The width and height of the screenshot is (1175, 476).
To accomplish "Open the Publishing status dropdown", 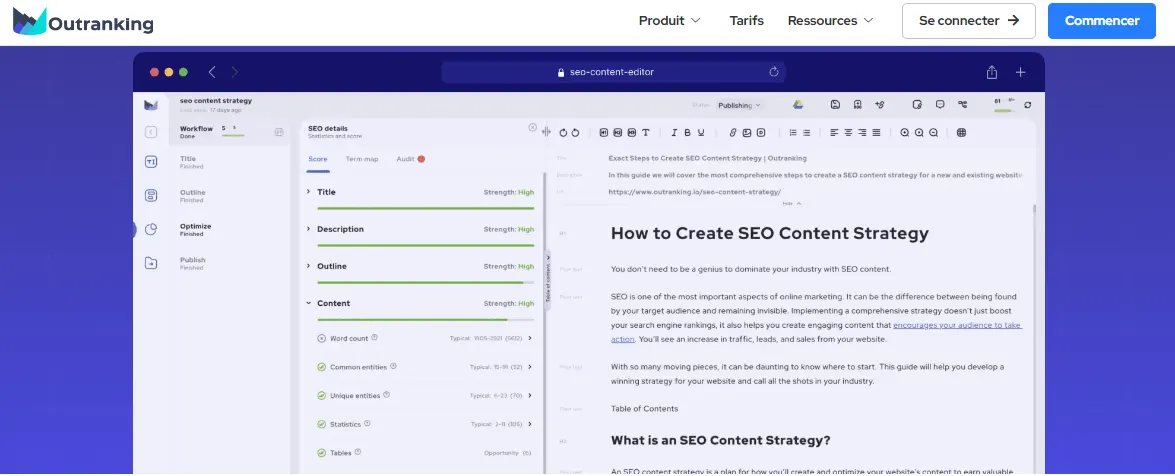I will pyautogui.click(x=739, y=106).
